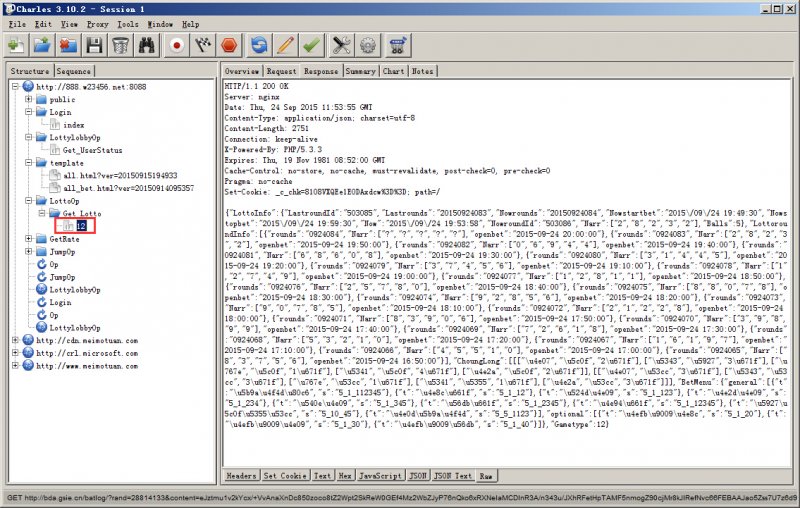Open the Proxy menu
The width and height of the screenshot is (800, 508).
coord(97,24)
